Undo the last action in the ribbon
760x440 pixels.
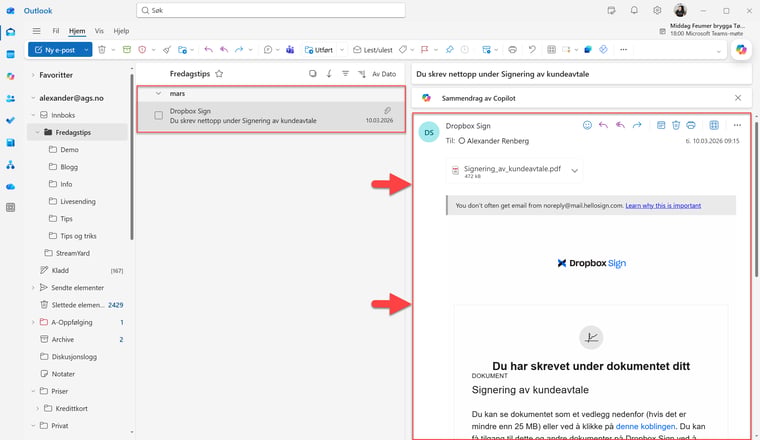(532, 49)
